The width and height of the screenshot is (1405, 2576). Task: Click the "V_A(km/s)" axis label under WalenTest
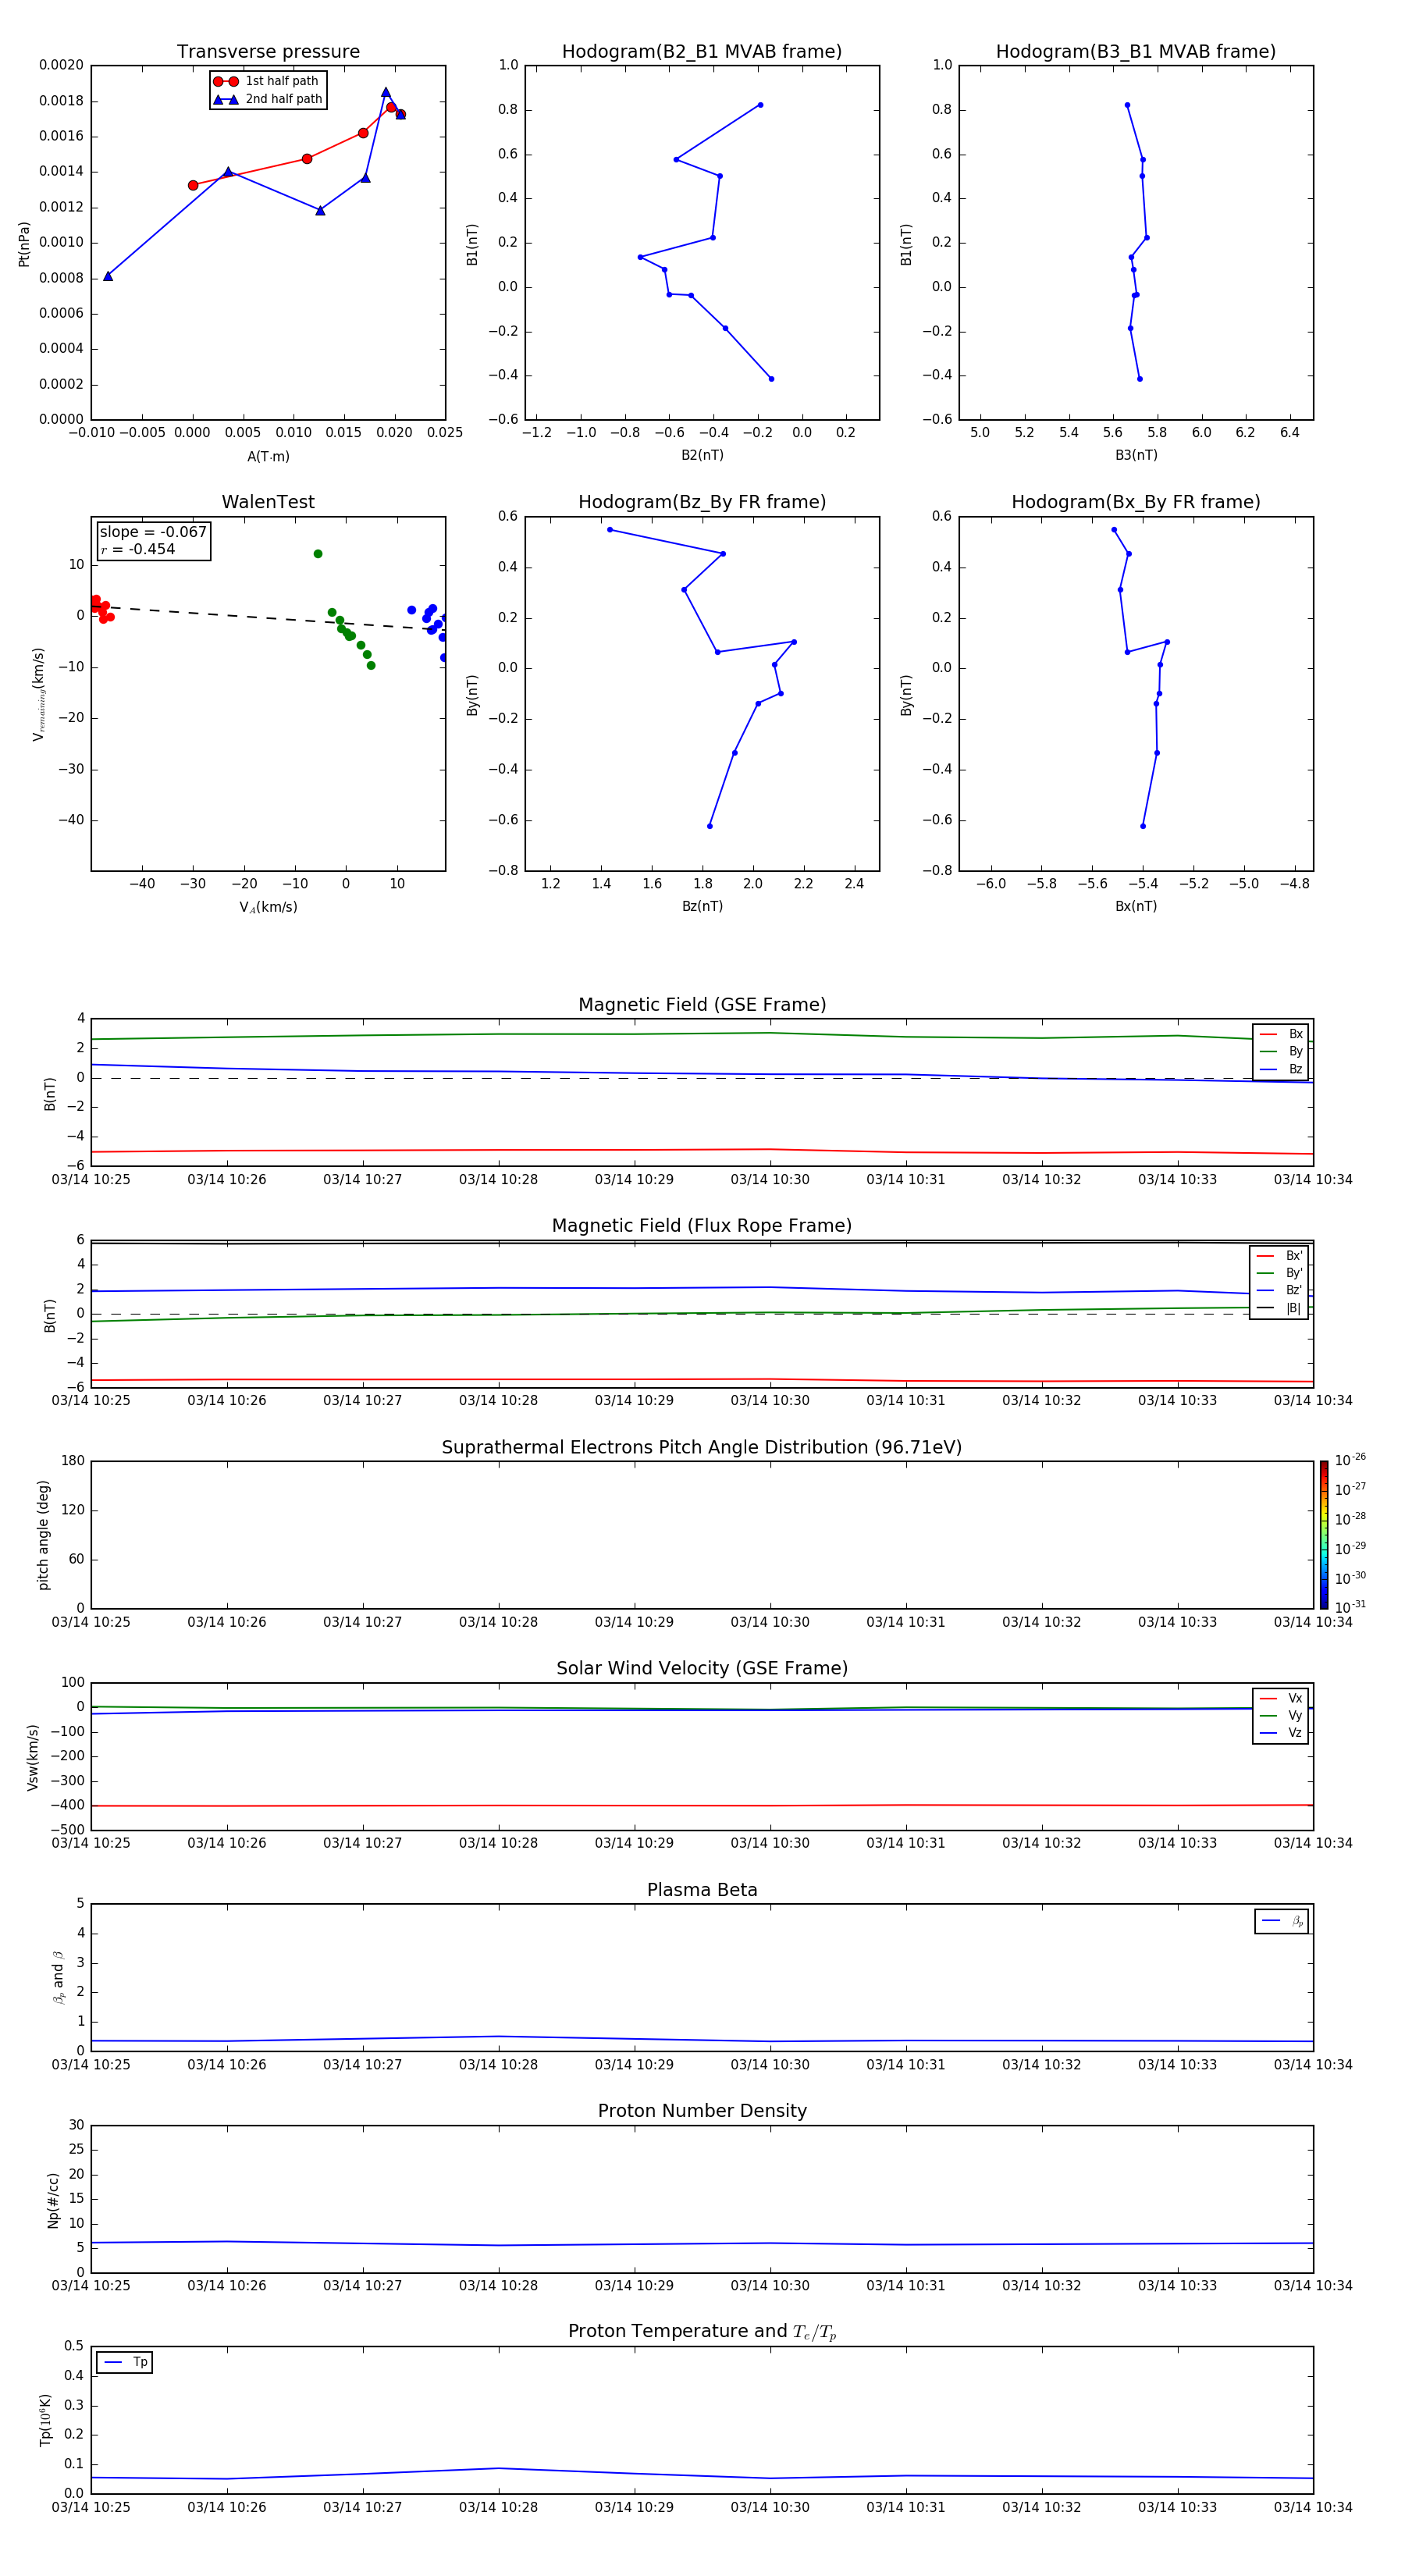point(268,907)
